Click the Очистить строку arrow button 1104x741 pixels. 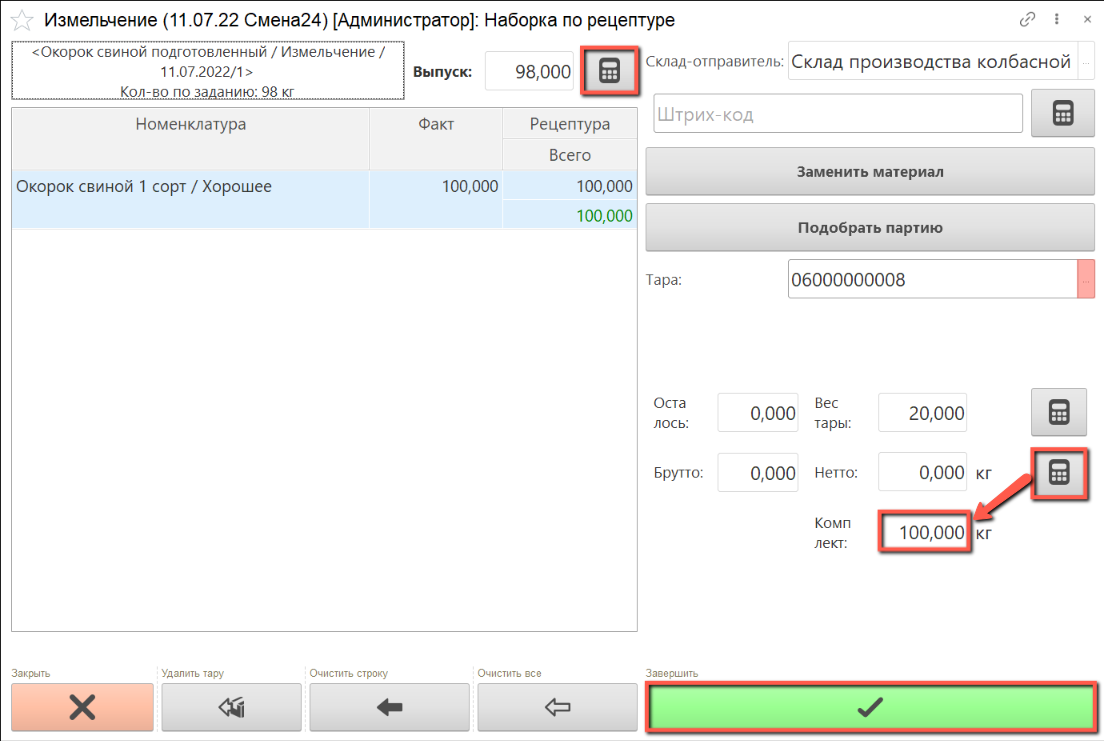click(389, 707)
